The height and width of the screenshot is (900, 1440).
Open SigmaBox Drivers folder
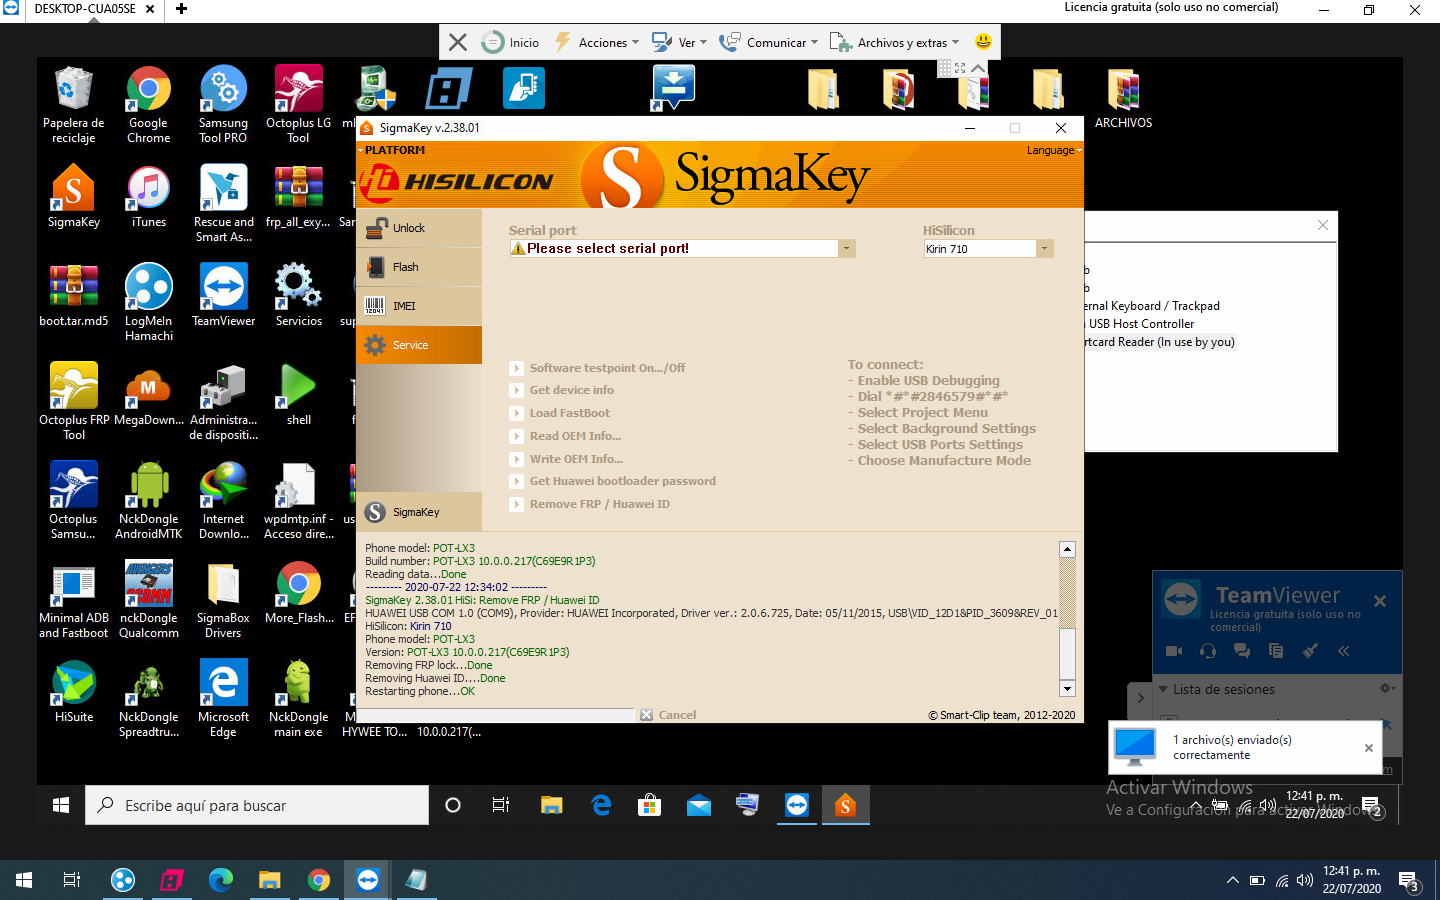tap(223, 599)
